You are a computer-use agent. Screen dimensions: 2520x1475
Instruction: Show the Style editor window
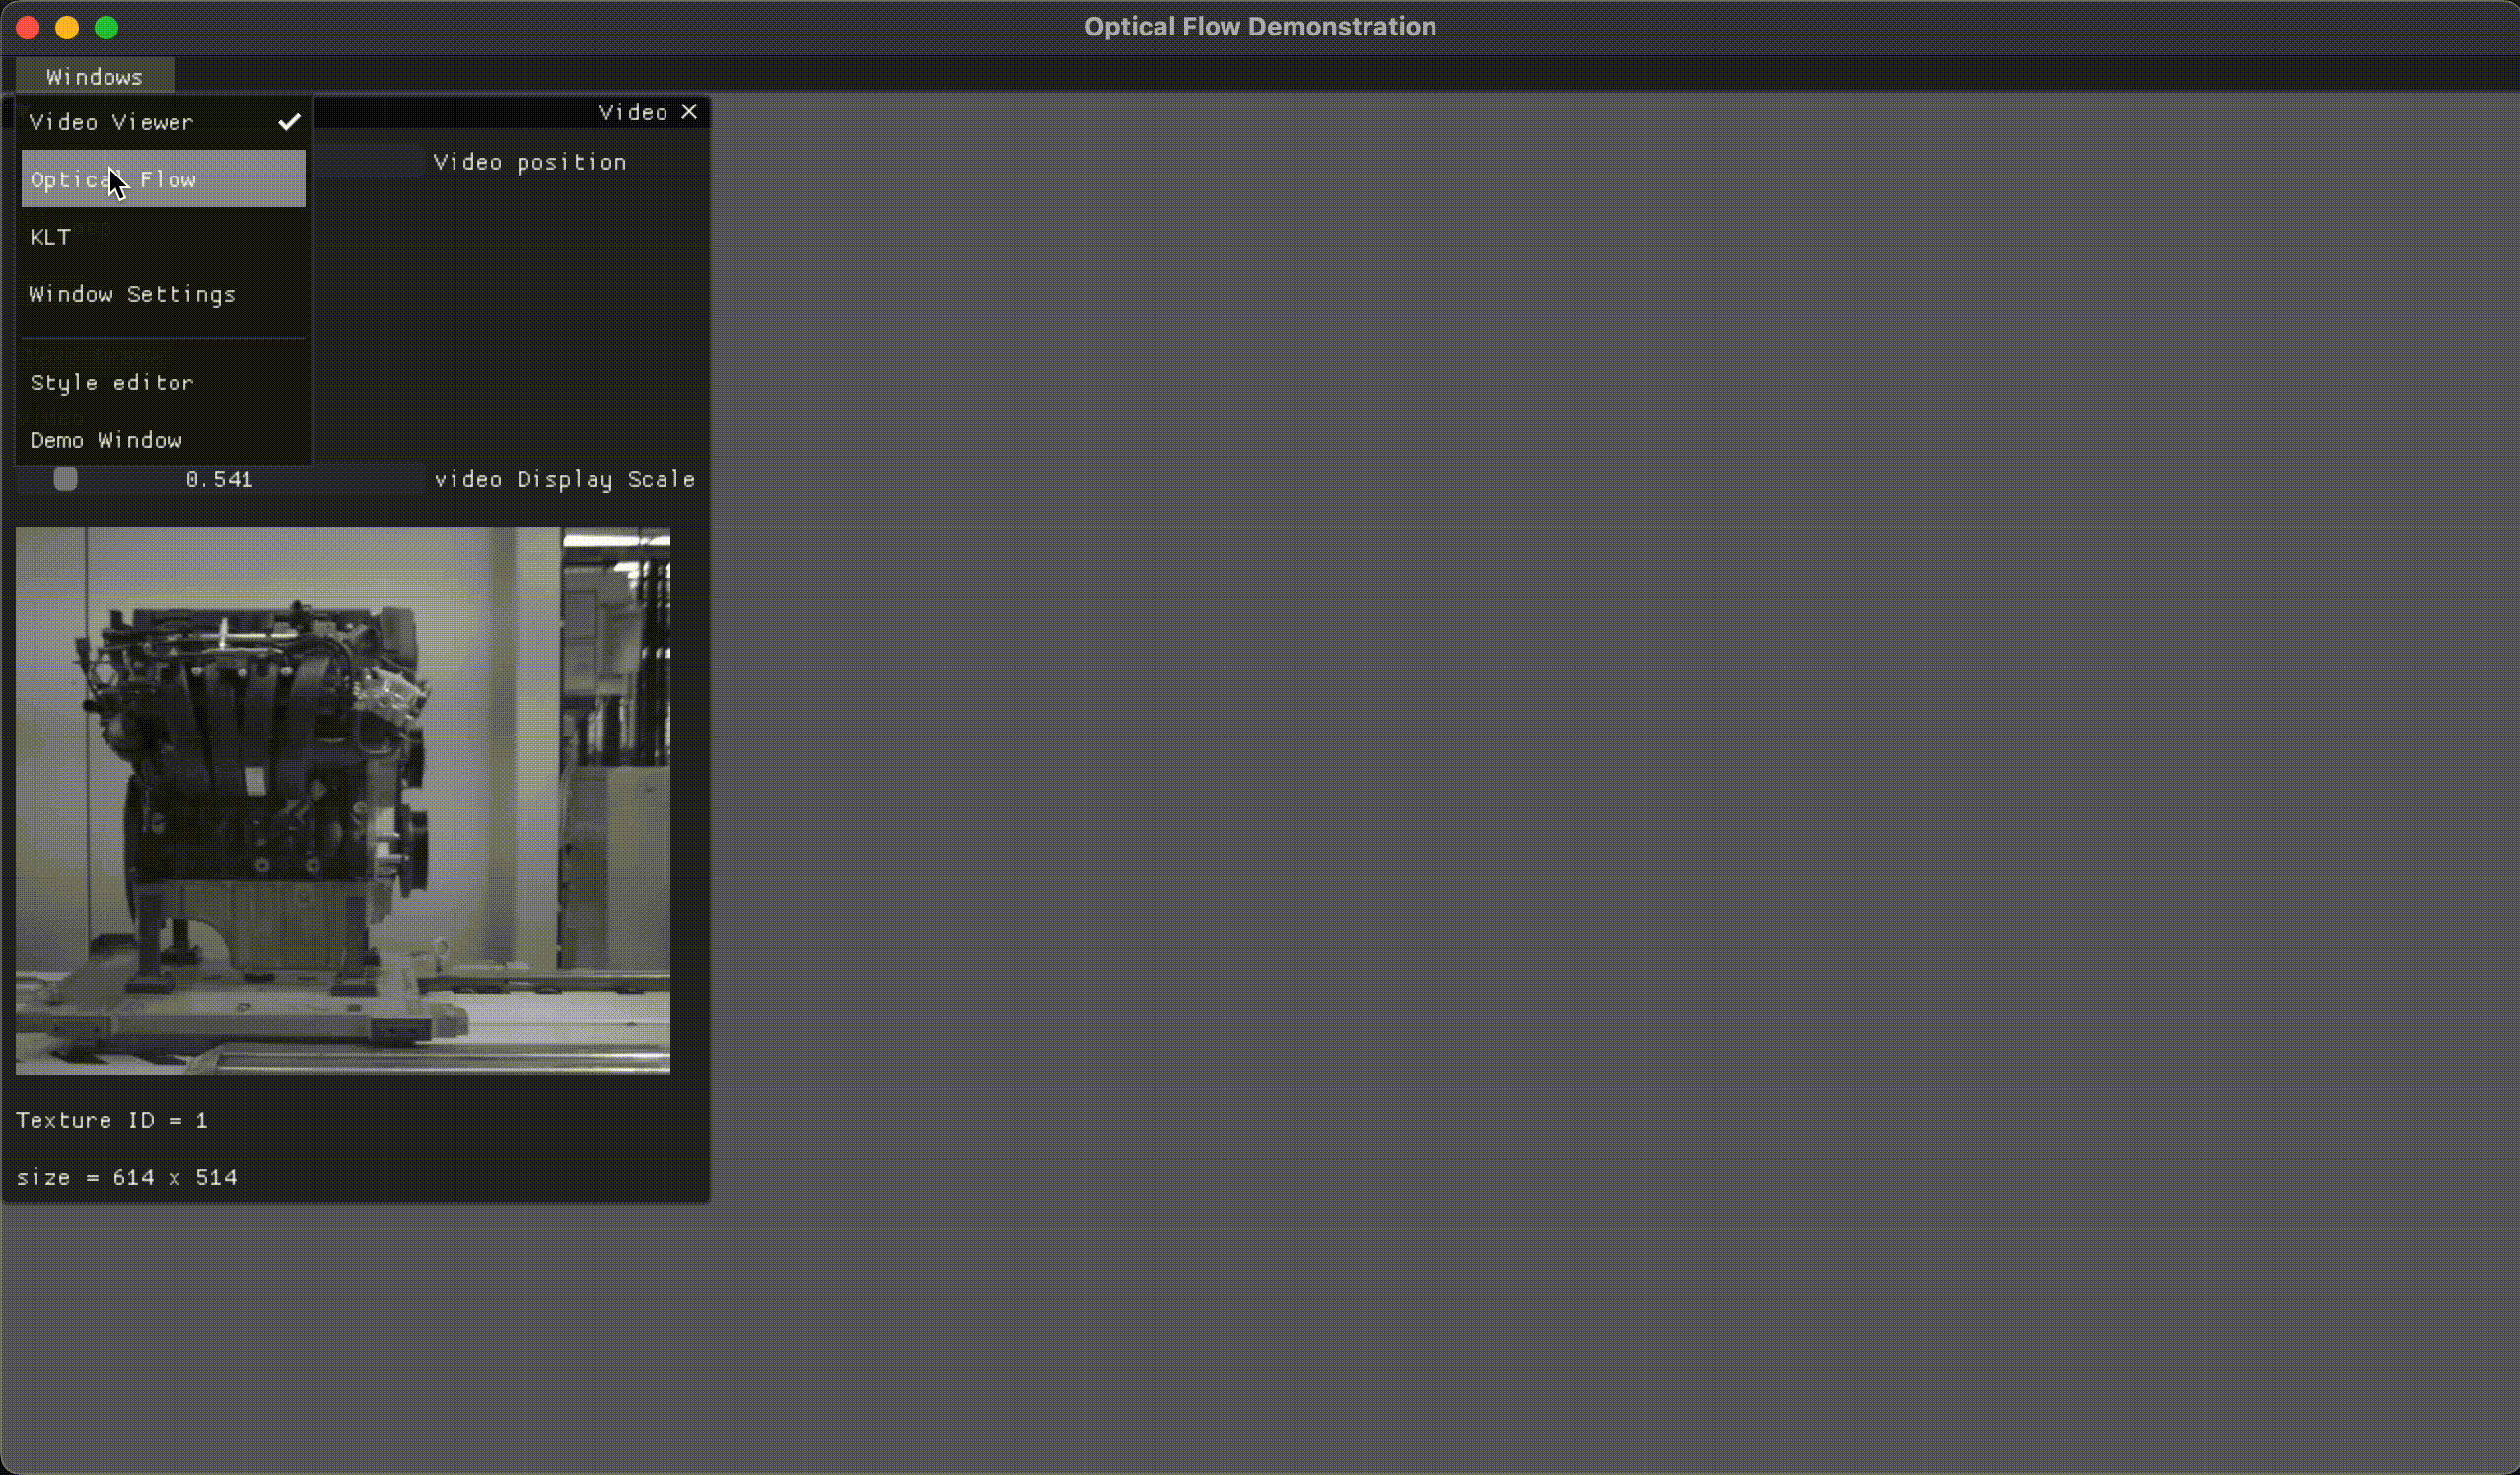pos(112,383)
